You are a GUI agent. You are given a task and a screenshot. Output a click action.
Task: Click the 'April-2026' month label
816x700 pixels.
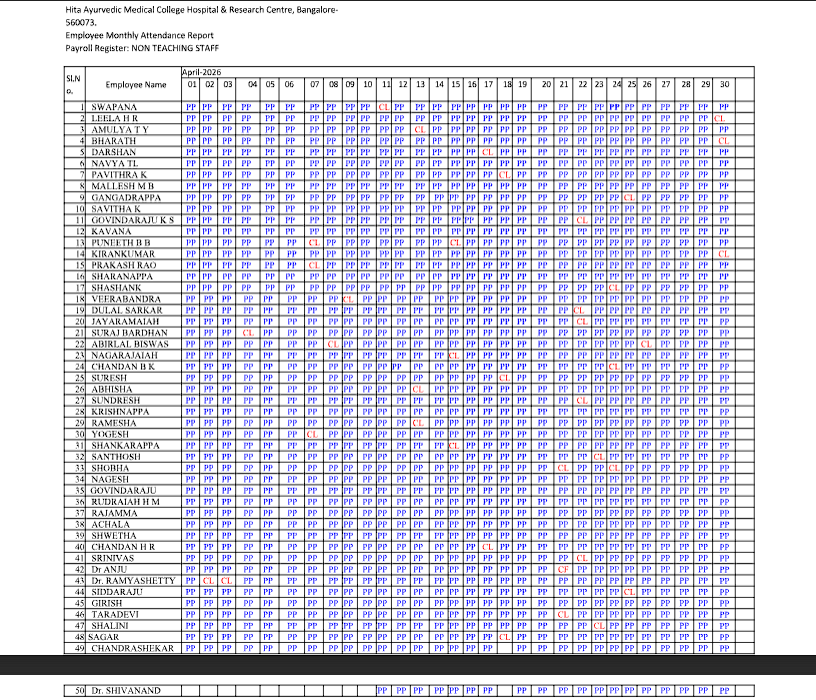[x=201, y=72]
